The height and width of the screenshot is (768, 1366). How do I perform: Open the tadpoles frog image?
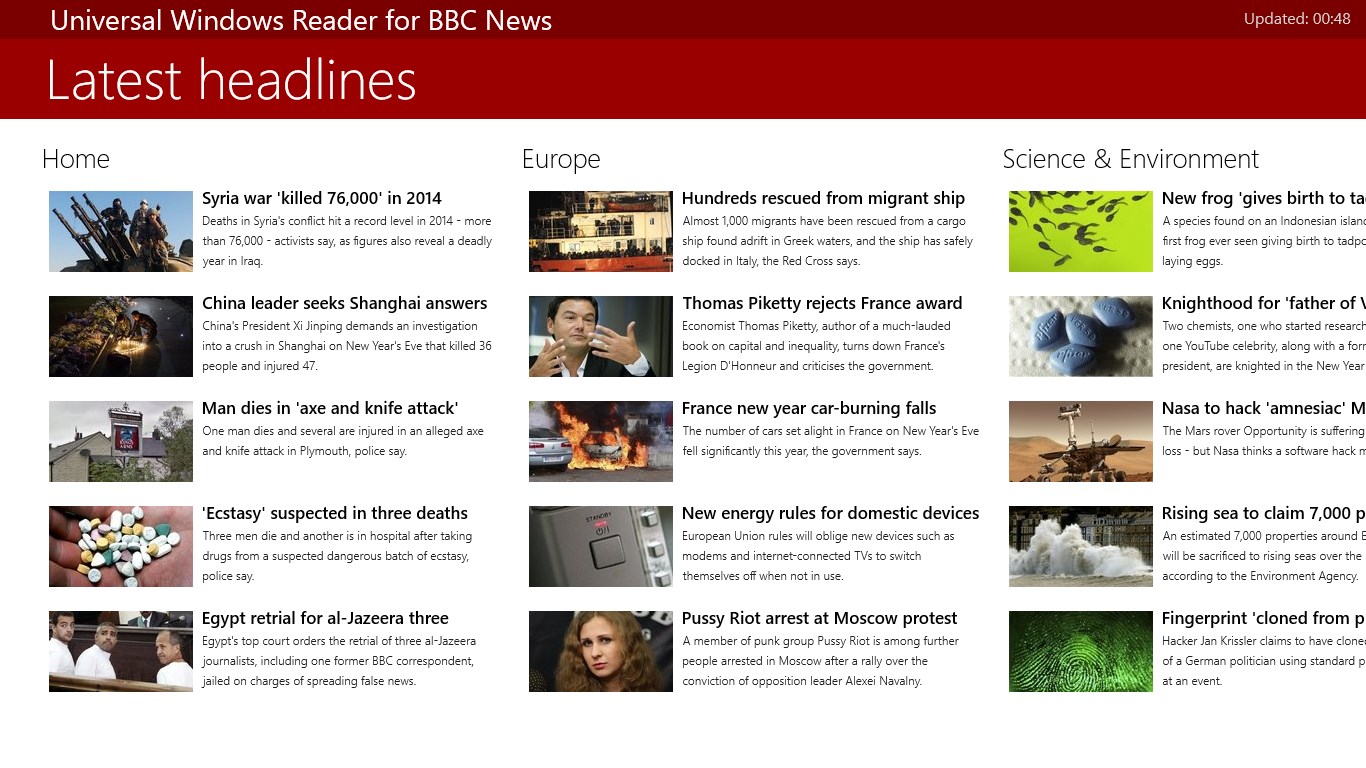point(1080,231)
